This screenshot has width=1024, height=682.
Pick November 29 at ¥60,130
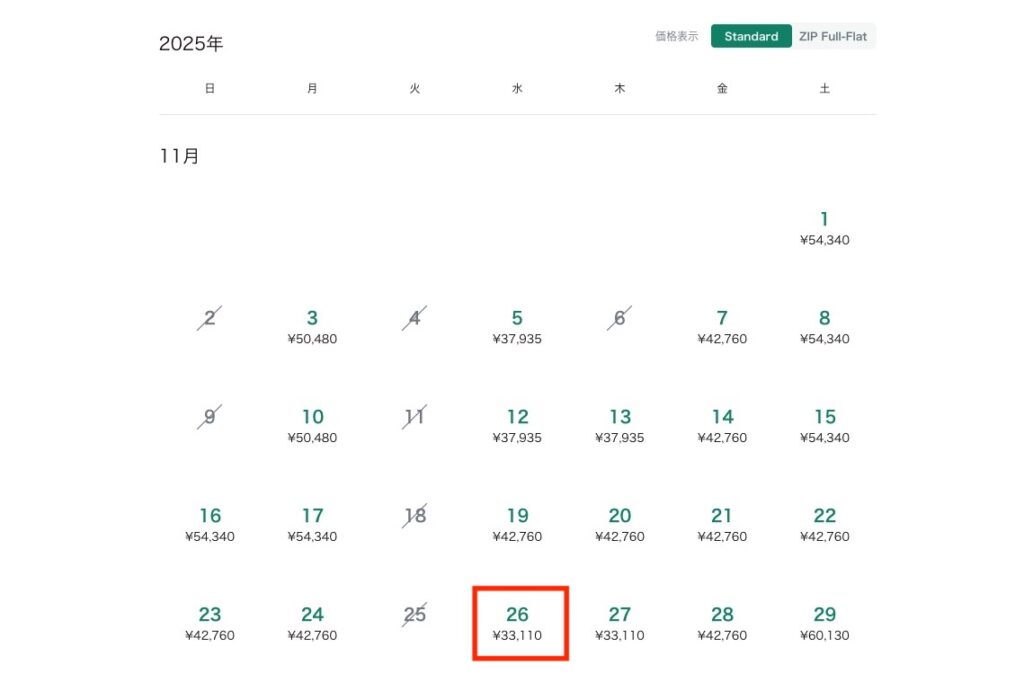tap(824, 623)
